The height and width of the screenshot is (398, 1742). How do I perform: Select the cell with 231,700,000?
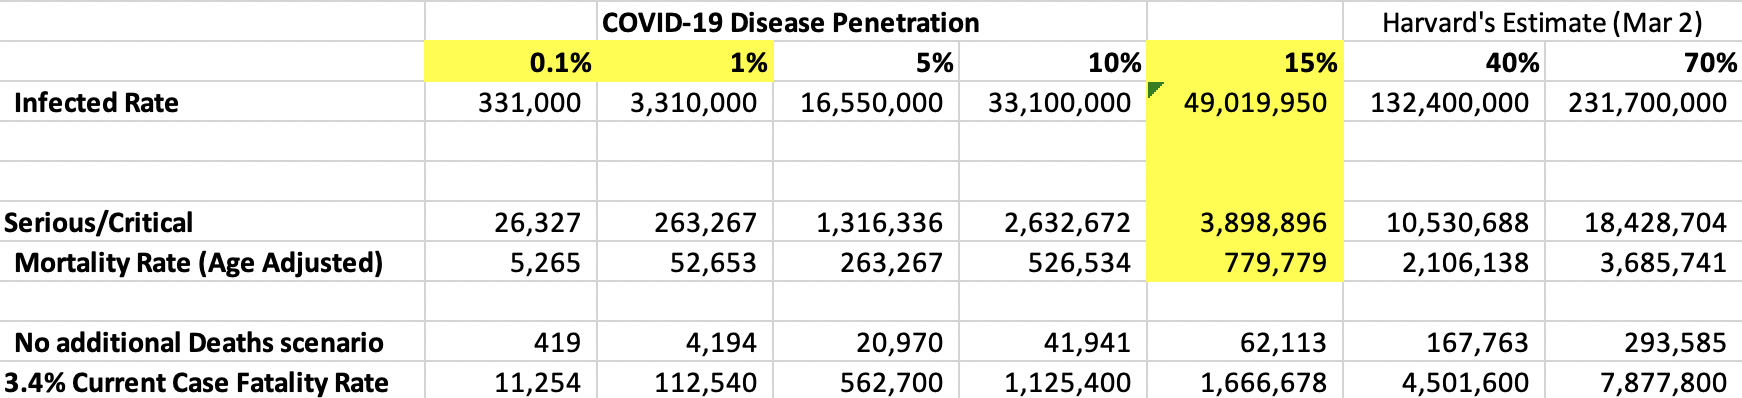[x=1644, y=102]
